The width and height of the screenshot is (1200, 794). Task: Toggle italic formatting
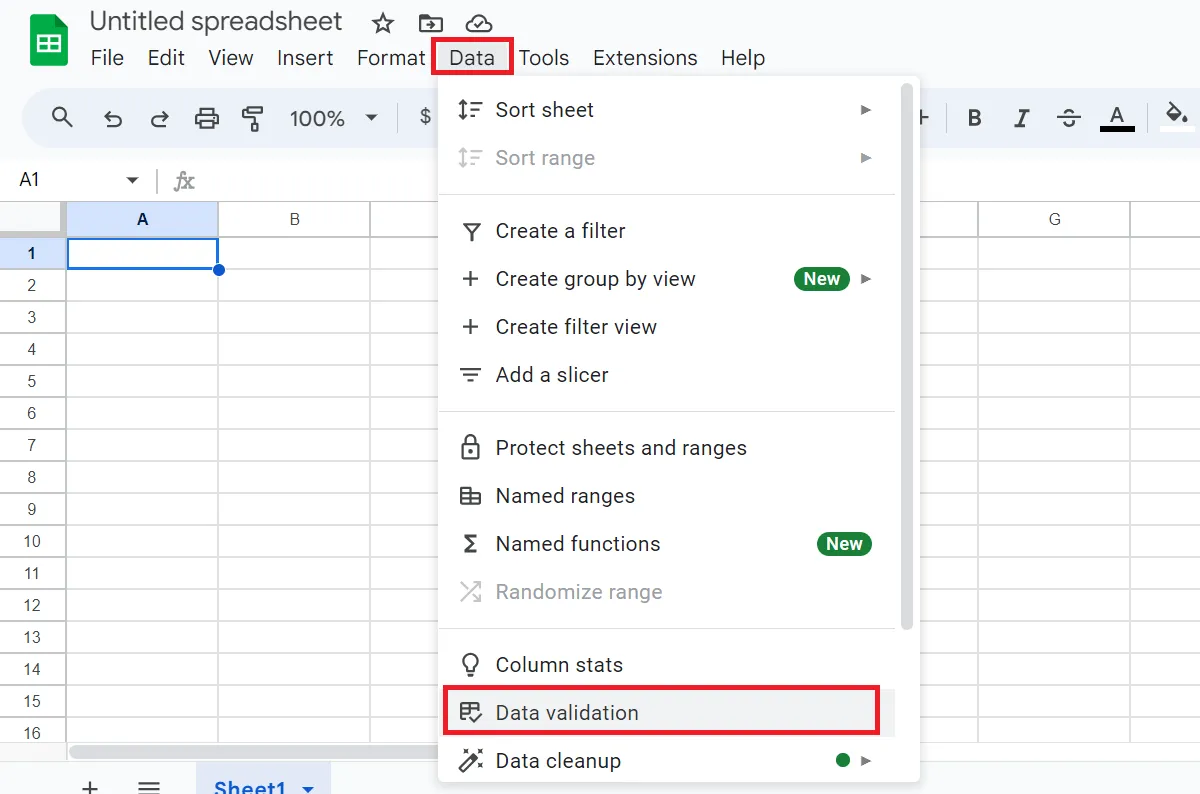point(1021,119)
